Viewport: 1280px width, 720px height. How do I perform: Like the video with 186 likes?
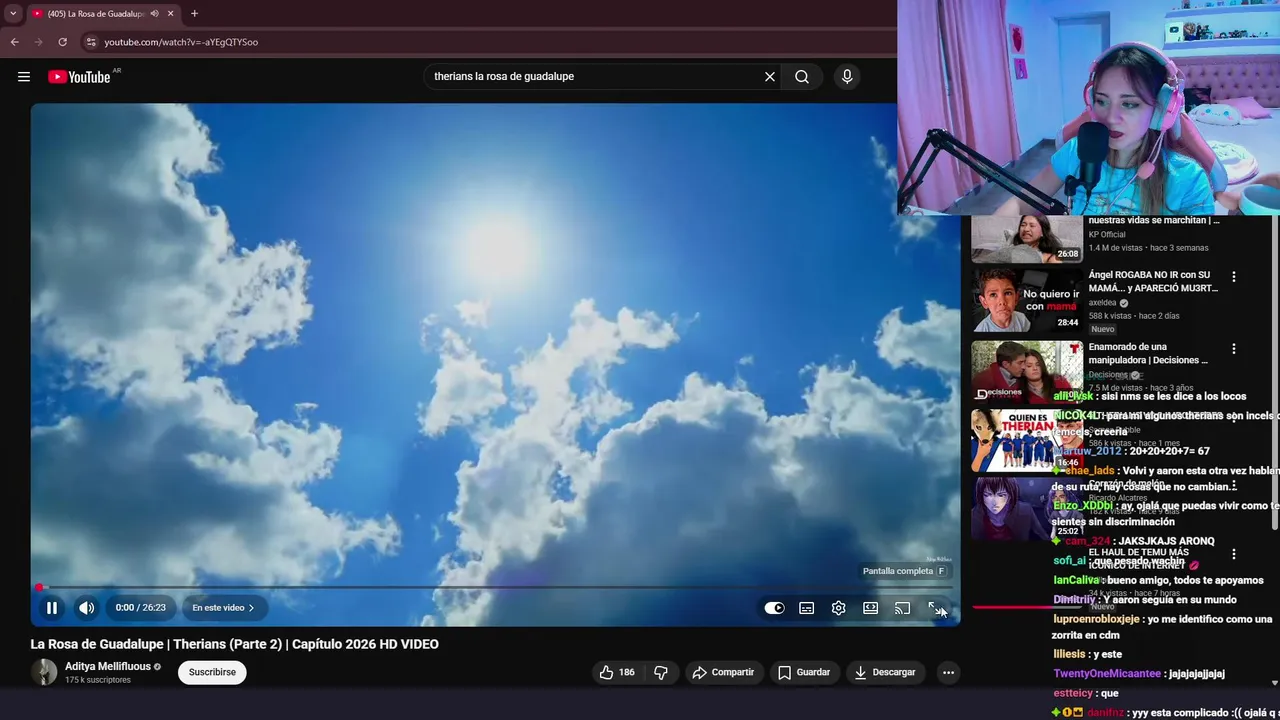[x=617, y=672]
